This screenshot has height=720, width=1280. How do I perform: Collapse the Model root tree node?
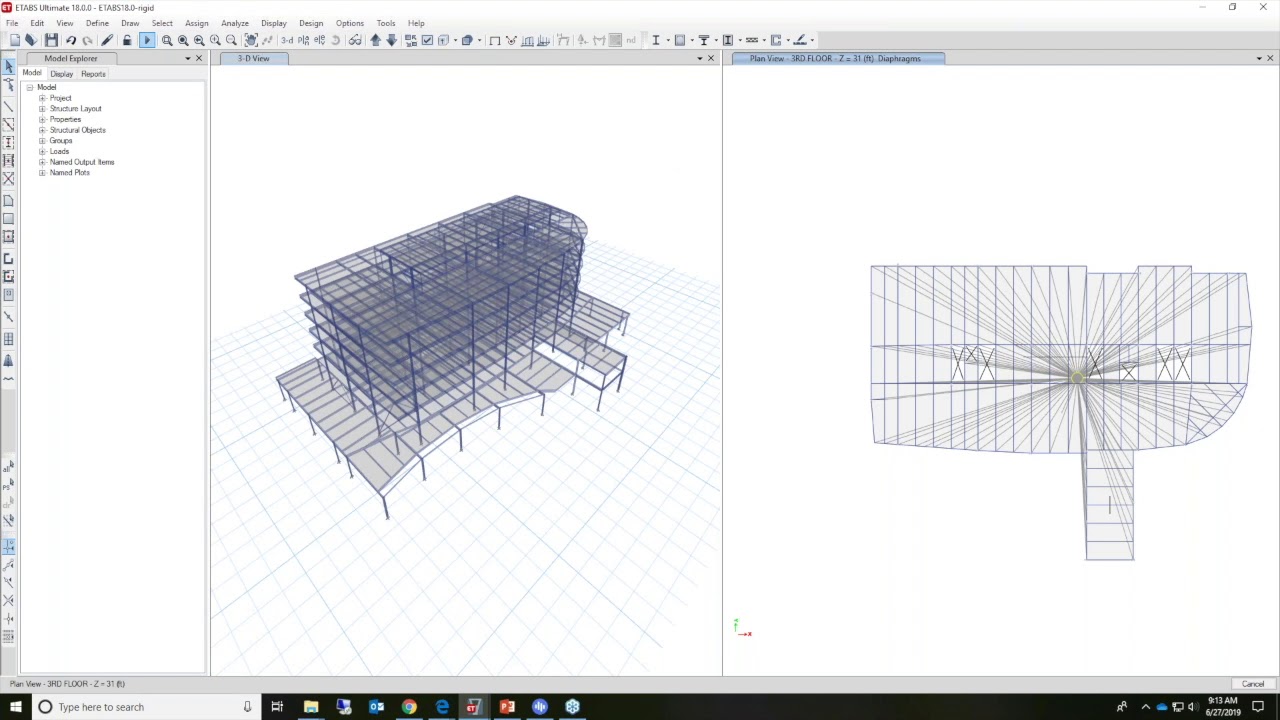point(30,88)
